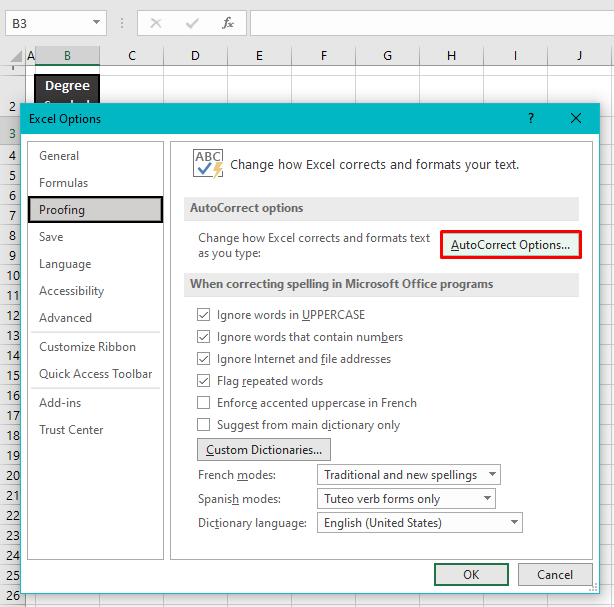
Task: Open the Trust Center category
Action: [x=96, y=430]
